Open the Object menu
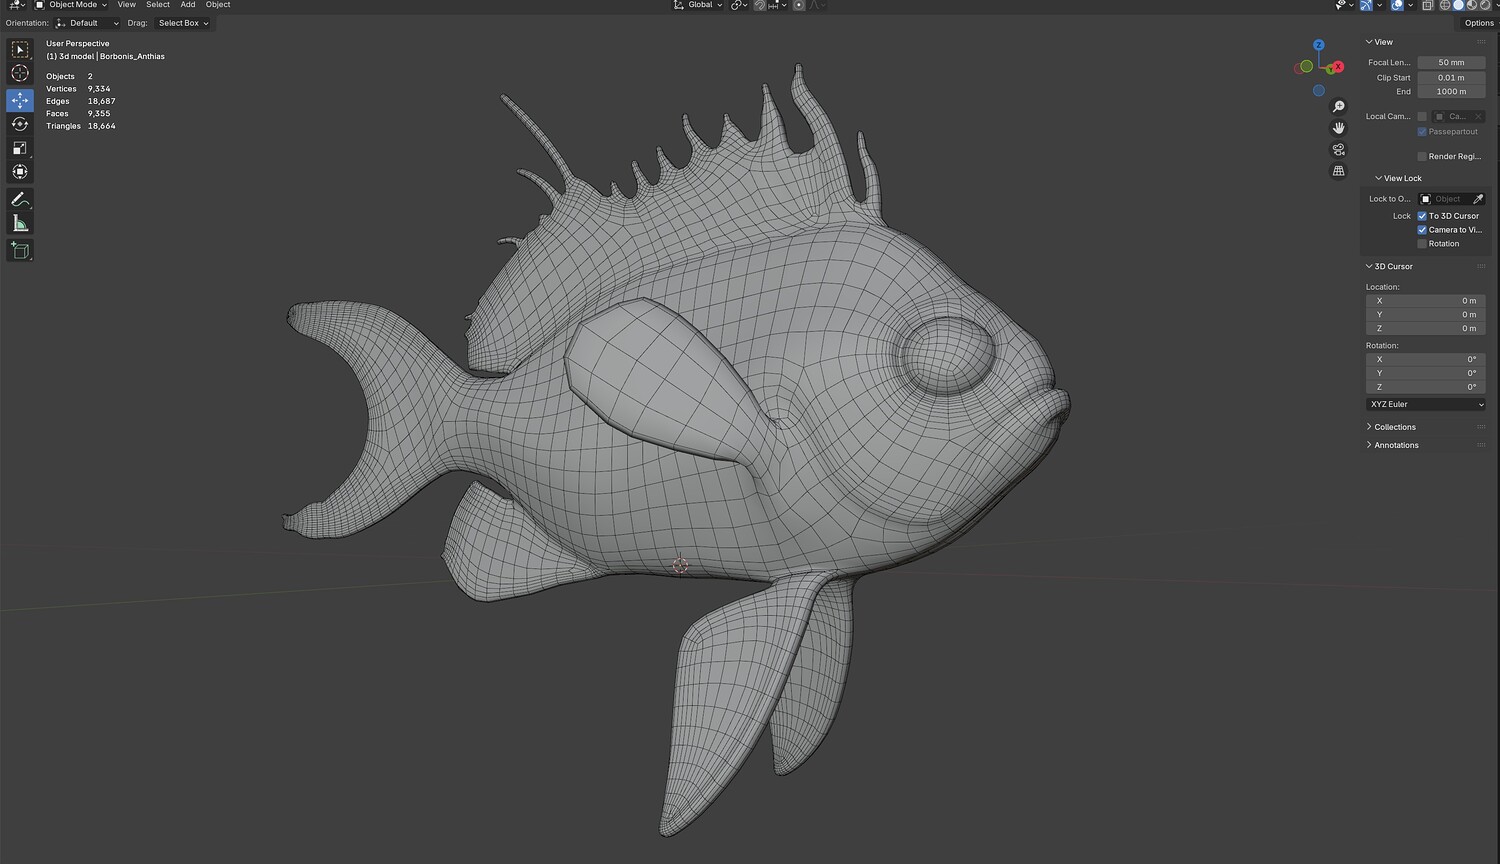This screenshot has height=864, width=1500. click(218, 5)
